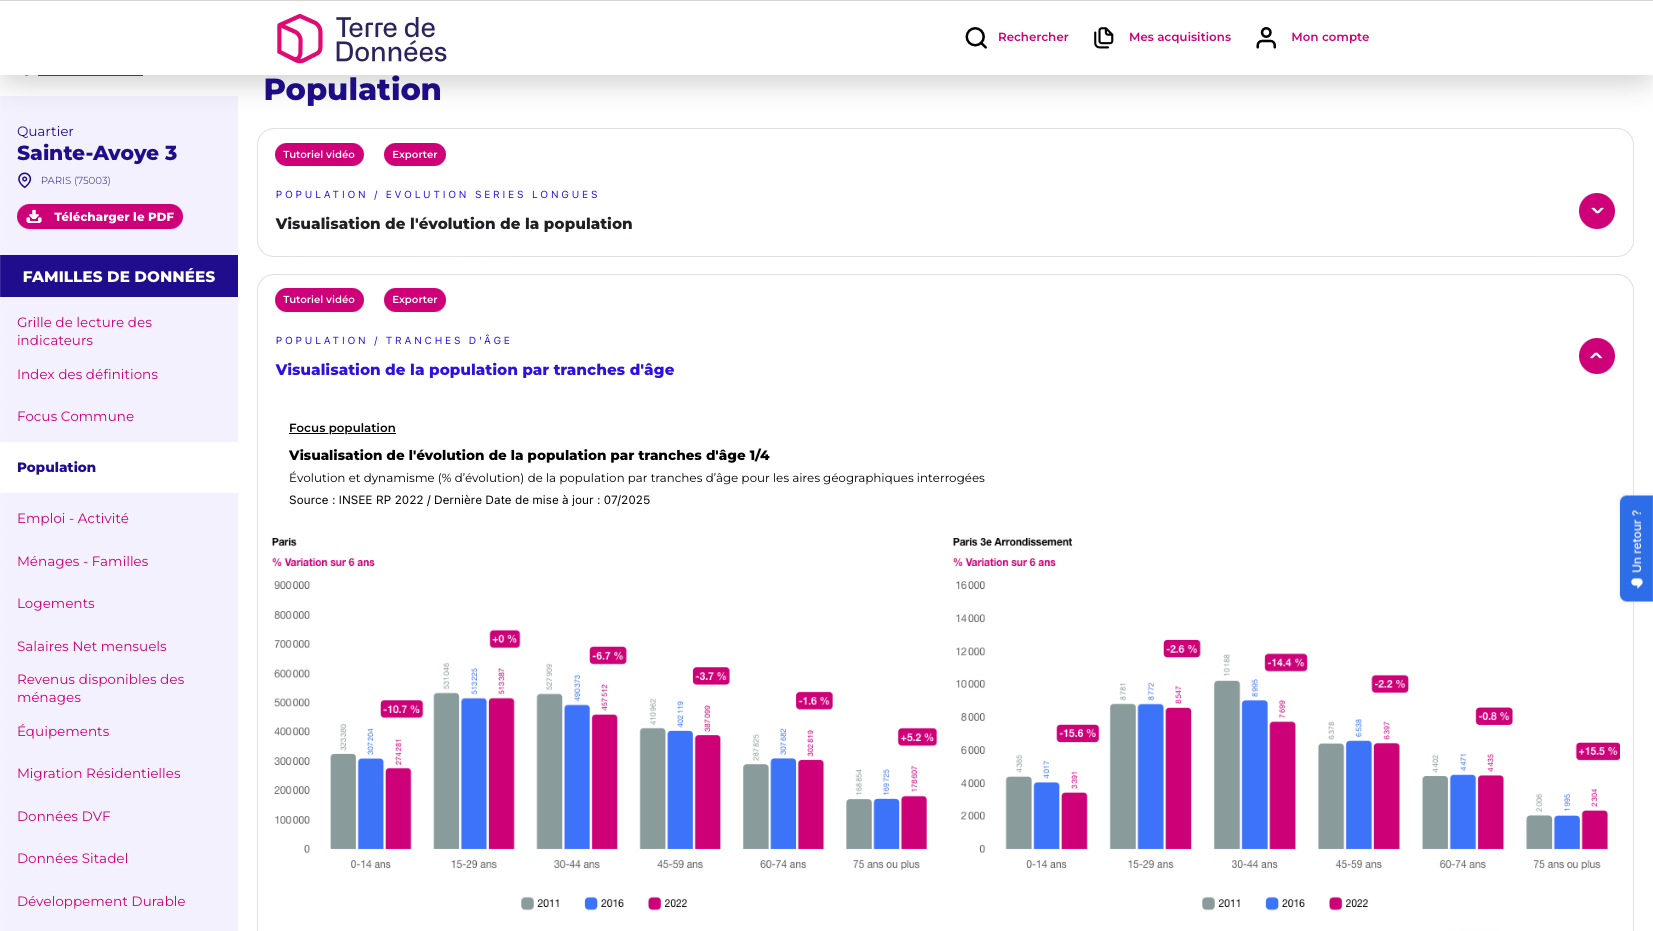1653x931 pixels.
Task: Open Emploi - Activité in the sidebar
Action: coord(73,518)
